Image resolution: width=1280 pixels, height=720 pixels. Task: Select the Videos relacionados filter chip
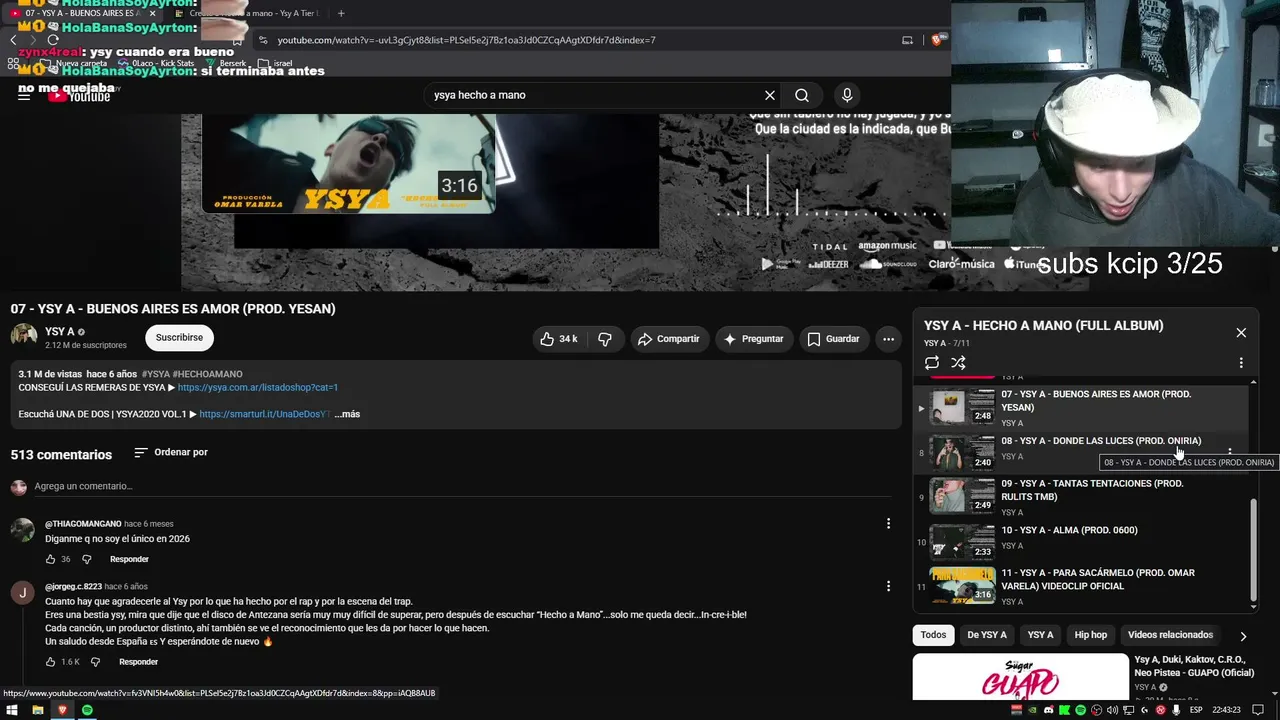coord(1170,635)
